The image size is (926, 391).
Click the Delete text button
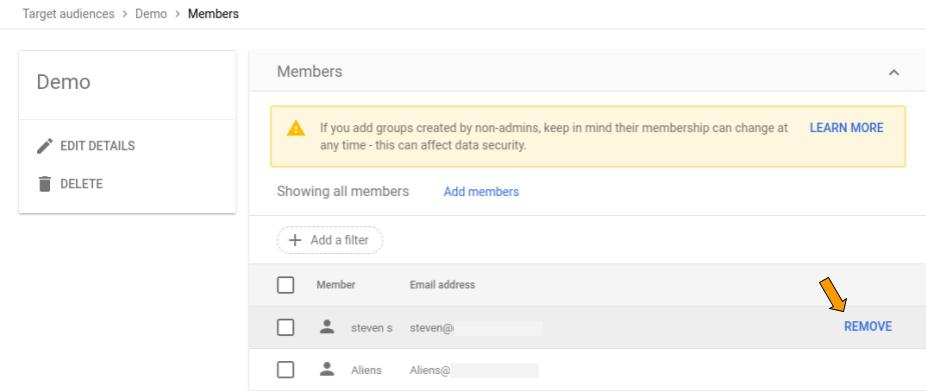pos(81,184)
